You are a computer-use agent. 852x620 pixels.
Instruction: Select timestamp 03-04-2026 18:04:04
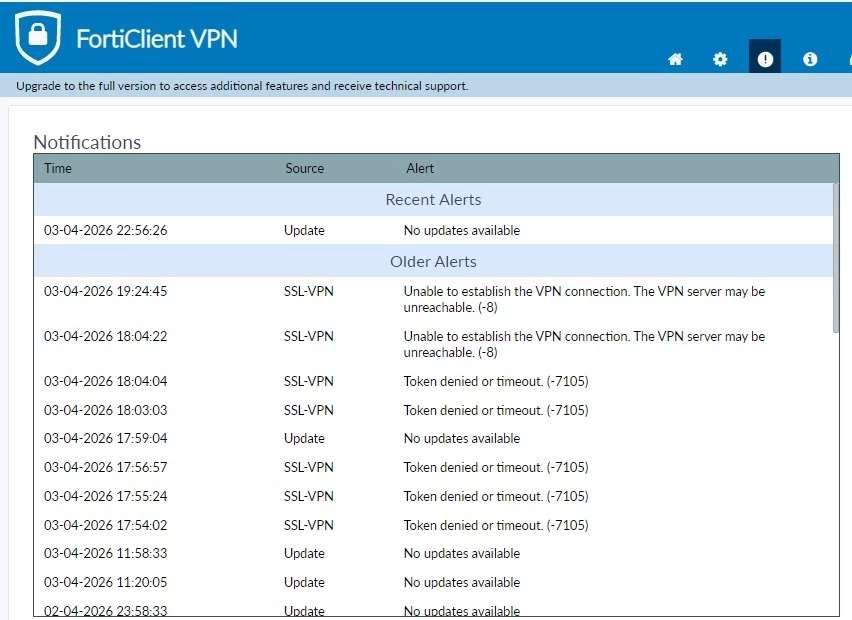(x=105, y=381)
